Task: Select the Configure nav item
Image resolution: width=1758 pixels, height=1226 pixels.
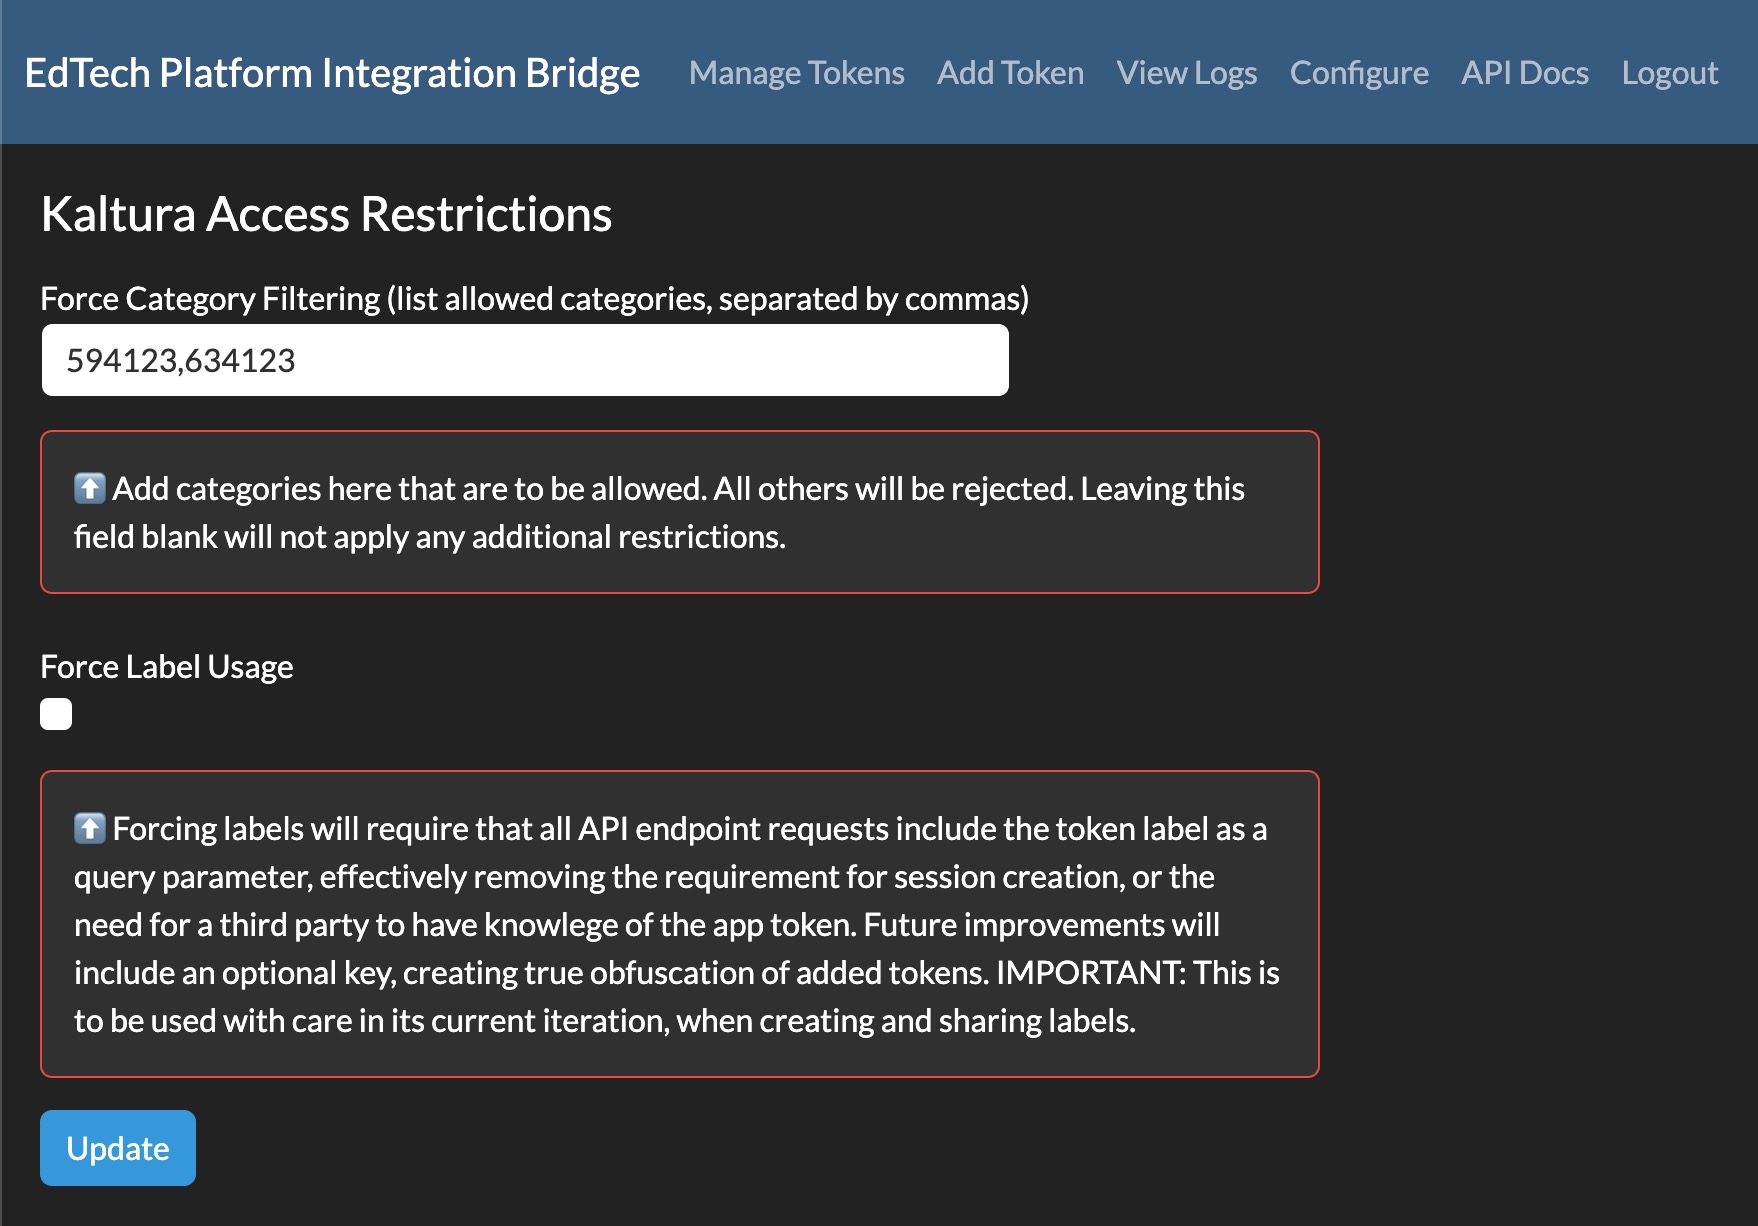Action: tap(1359, 73)
